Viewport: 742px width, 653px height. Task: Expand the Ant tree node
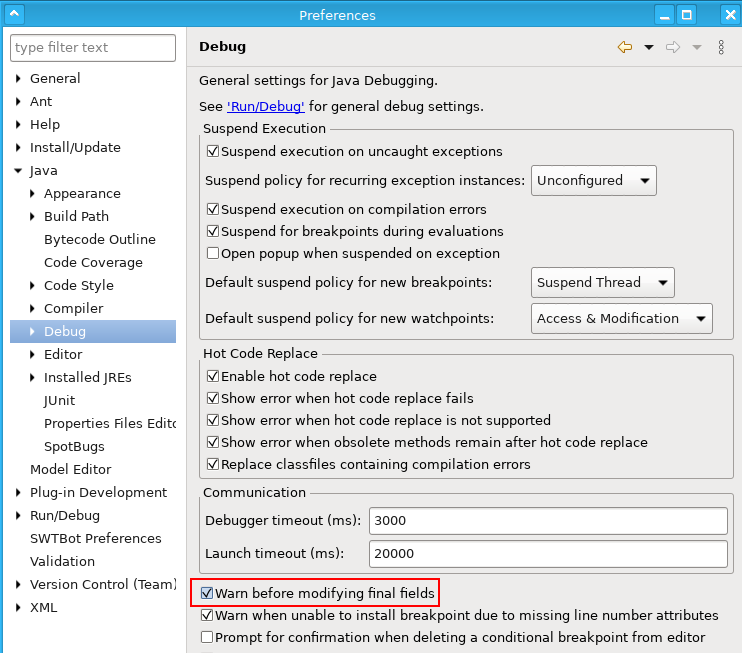pos(18,101)
